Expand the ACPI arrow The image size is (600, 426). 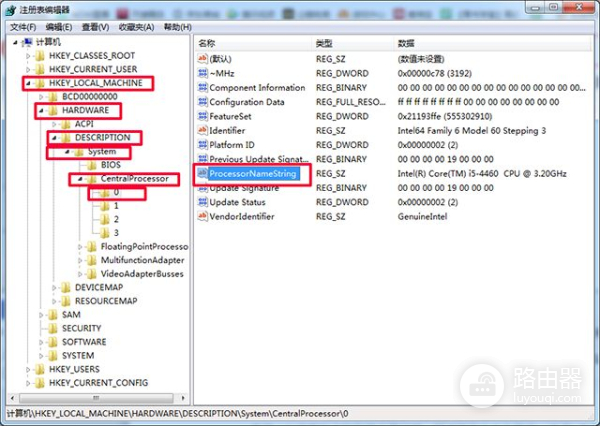click(x=54, y=124)
